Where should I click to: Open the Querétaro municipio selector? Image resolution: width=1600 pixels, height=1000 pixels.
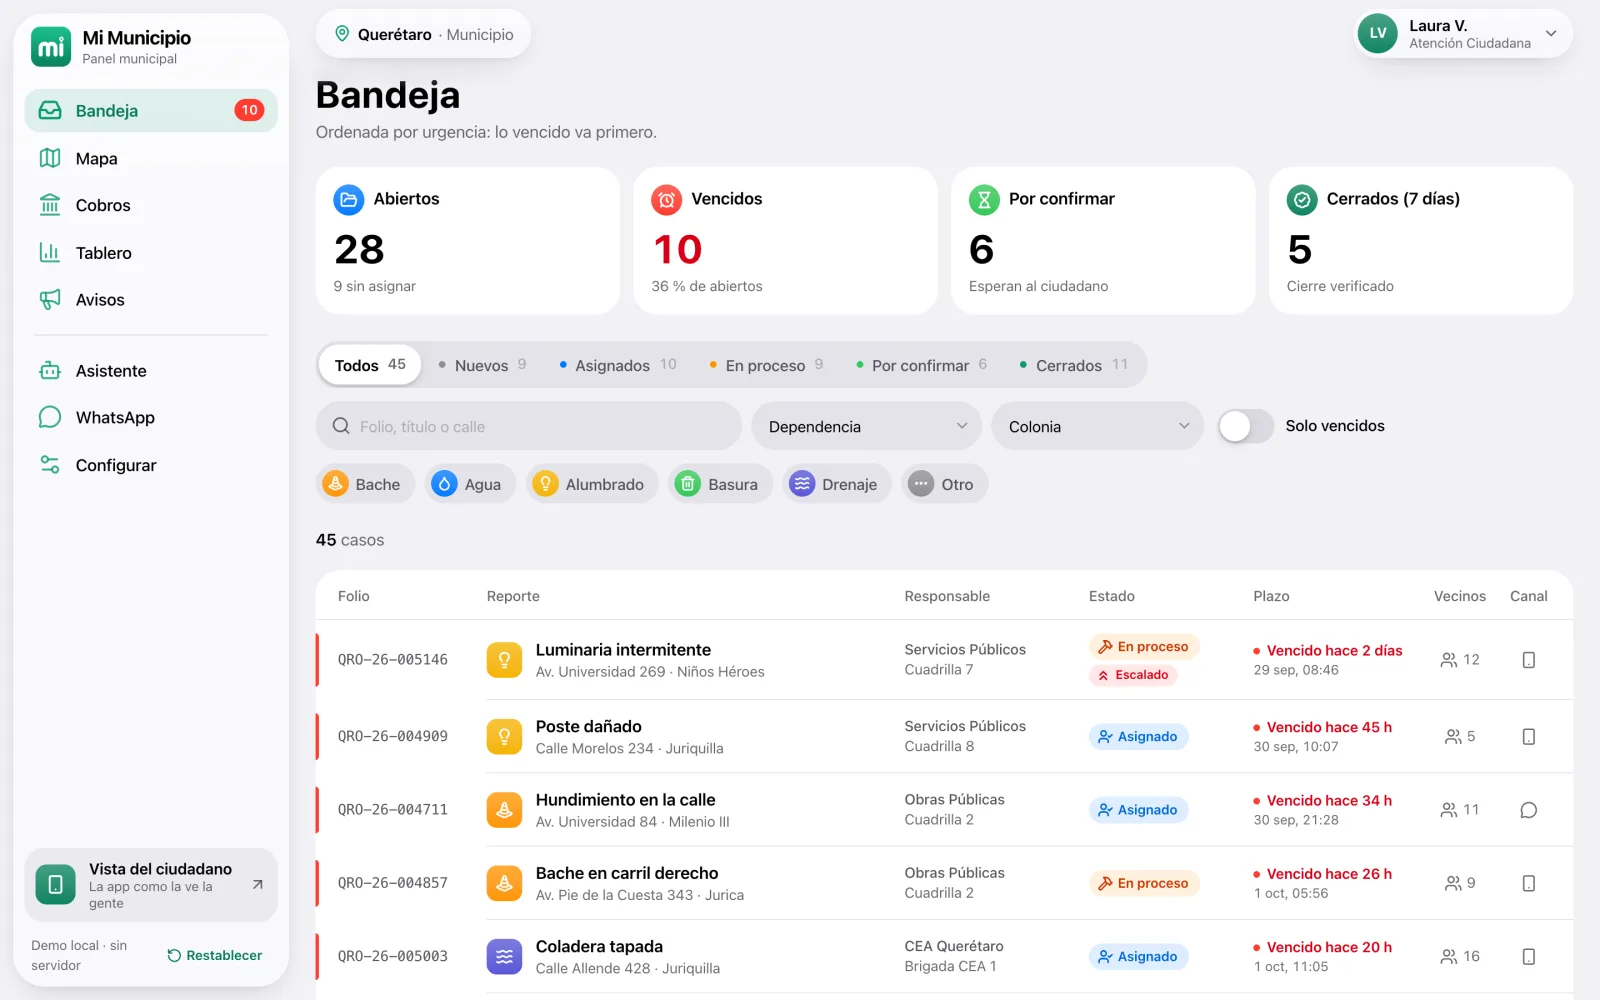(x=423, y=34)
